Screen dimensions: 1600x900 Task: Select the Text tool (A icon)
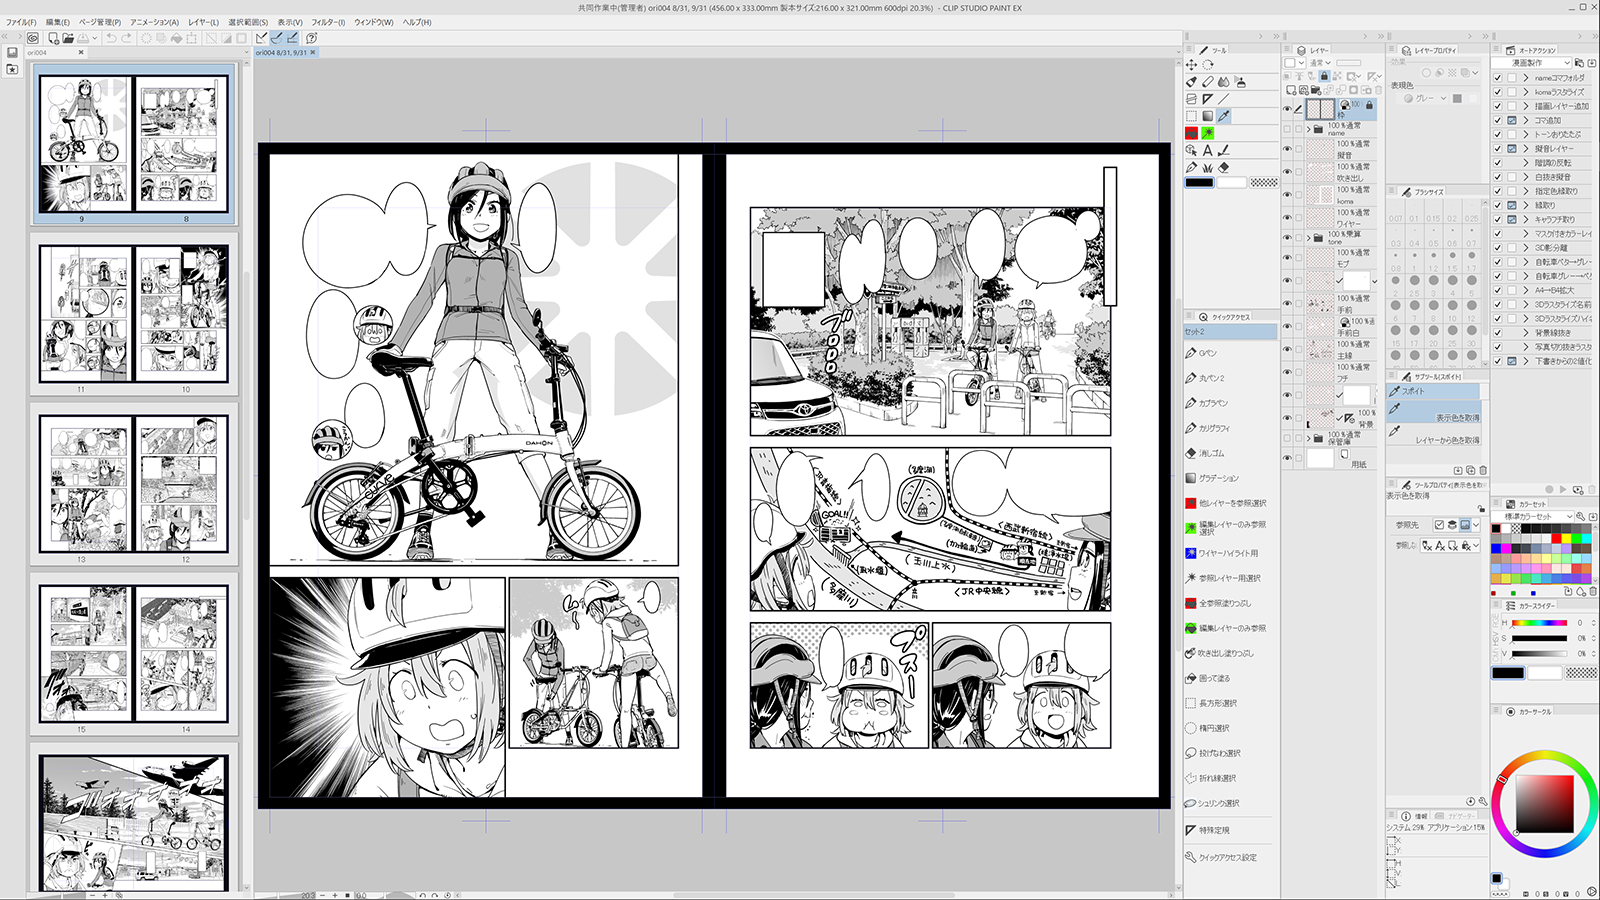click(x=1208, y=150)
